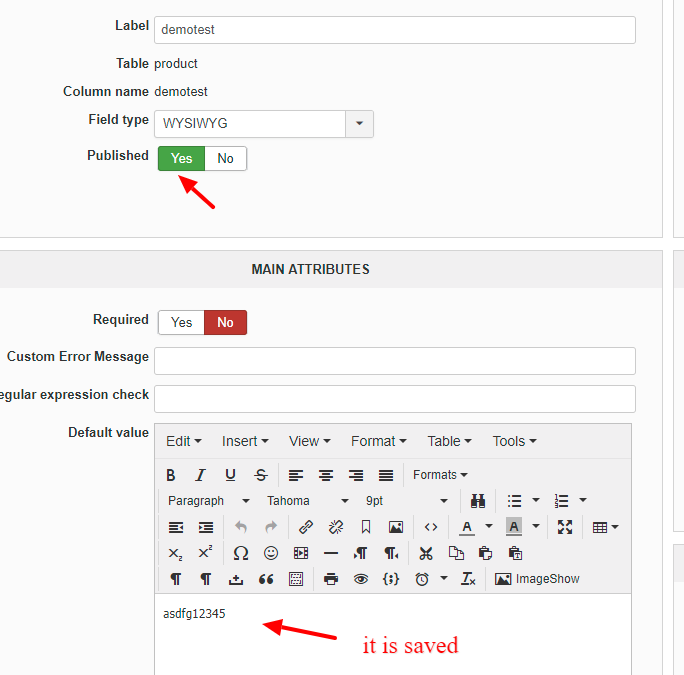Remove link with unlink icon
The width and height of the screenshot is (684, 675).
(336, 527)
